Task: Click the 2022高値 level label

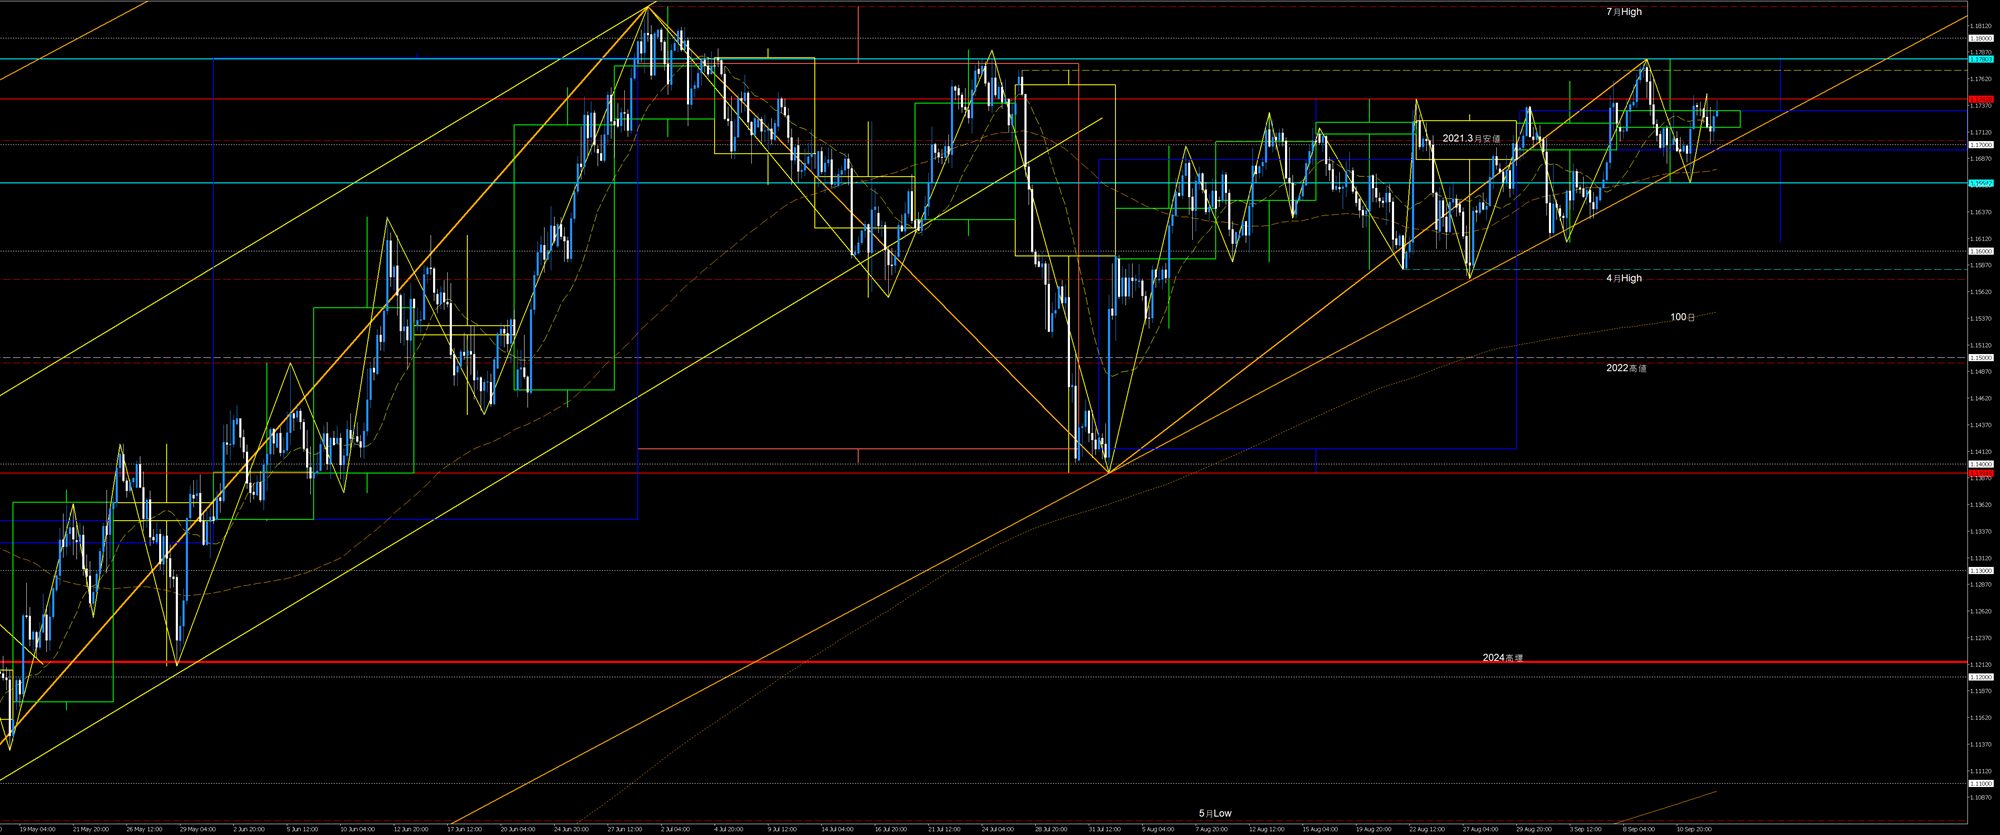Action: pos(1626,368)
